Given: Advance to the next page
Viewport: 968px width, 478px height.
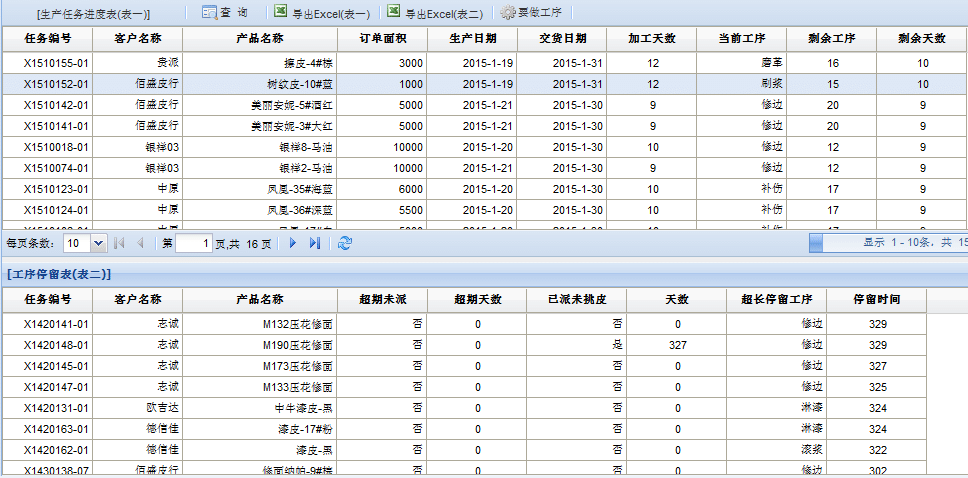Looking at the screenshot, I should tap(293, 243).
